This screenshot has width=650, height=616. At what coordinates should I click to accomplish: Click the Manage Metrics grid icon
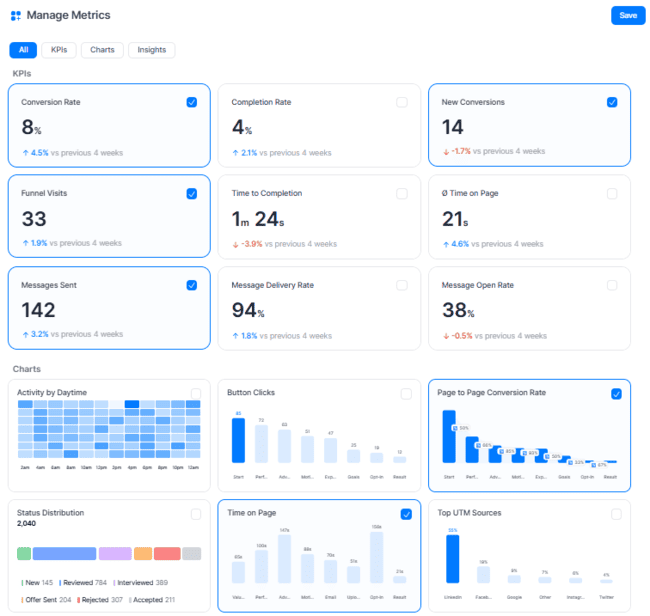click(x=16, y=16)
